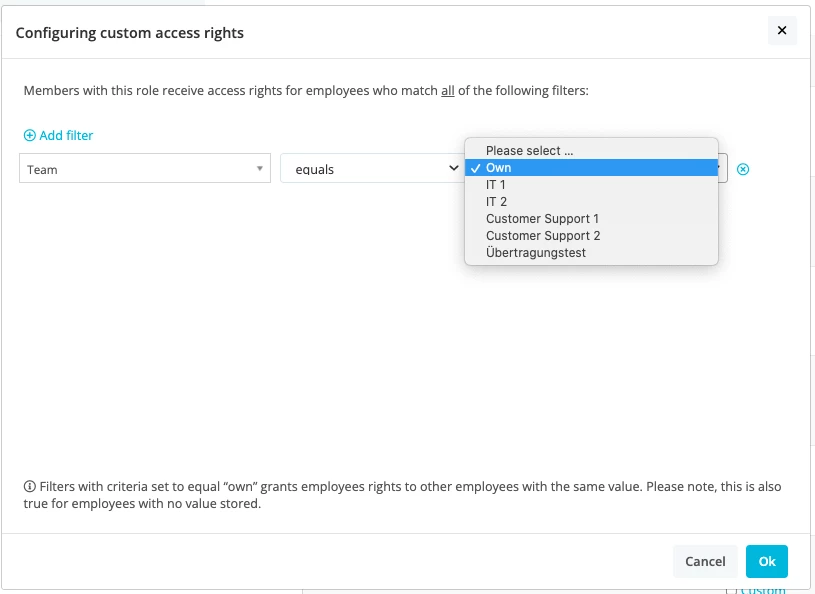Click the plus icon beside Add filter

coord(30,135)
